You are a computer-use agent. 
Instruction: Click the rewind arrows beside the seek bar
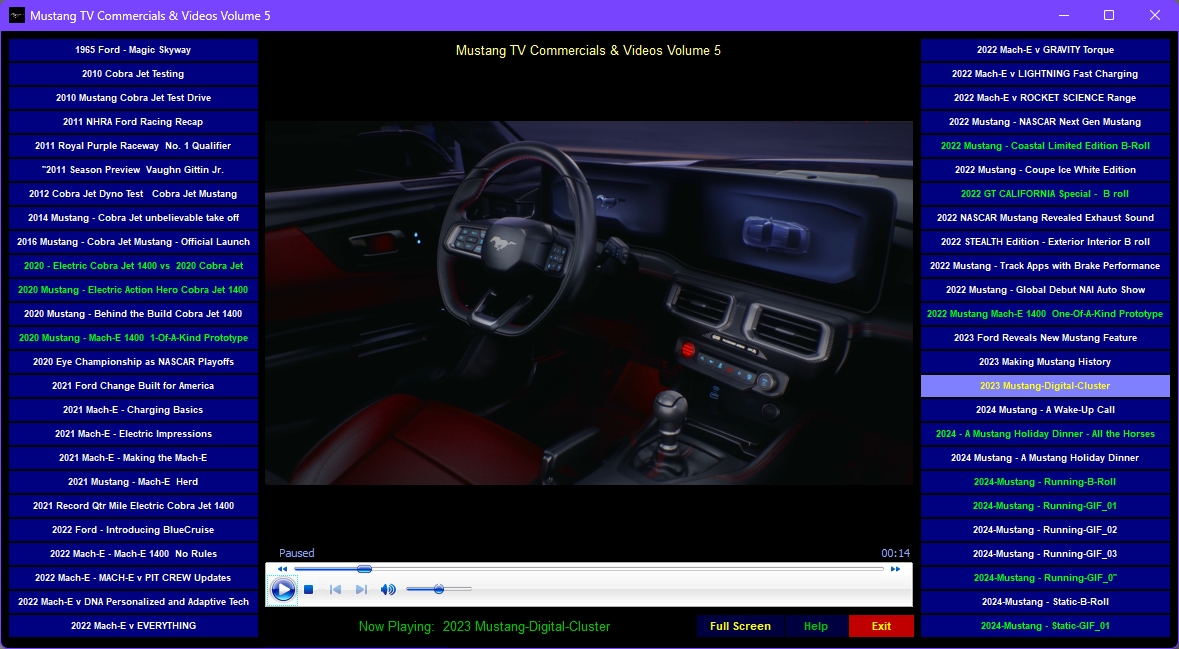pyautogui.click(x=282, y=569)
